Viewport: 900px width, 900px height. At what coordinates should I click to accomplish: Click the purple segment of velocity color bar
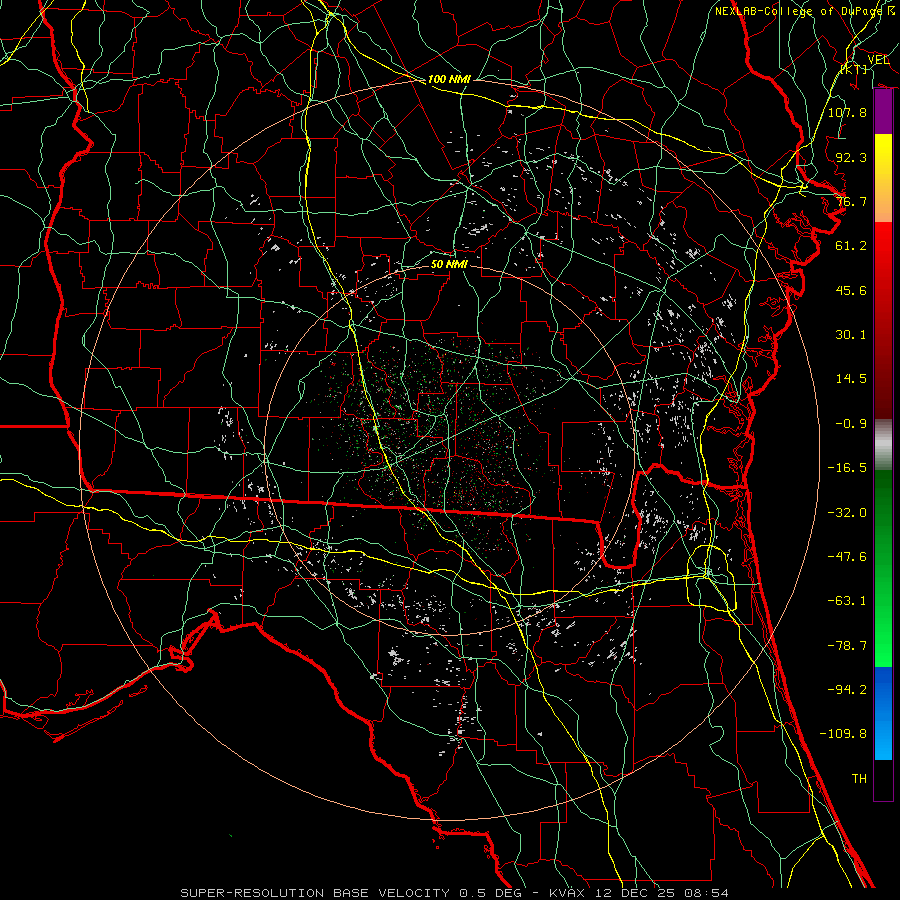pyautogui.click(x=883, y=112)
